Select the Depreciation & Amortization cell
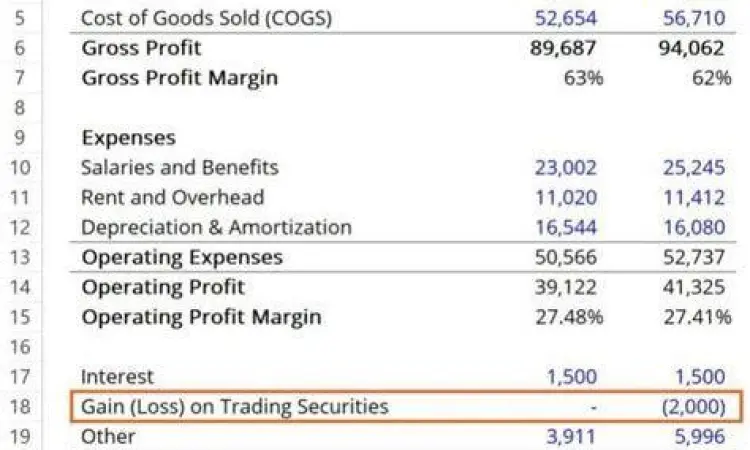750x450 pixels. (216, 227)
